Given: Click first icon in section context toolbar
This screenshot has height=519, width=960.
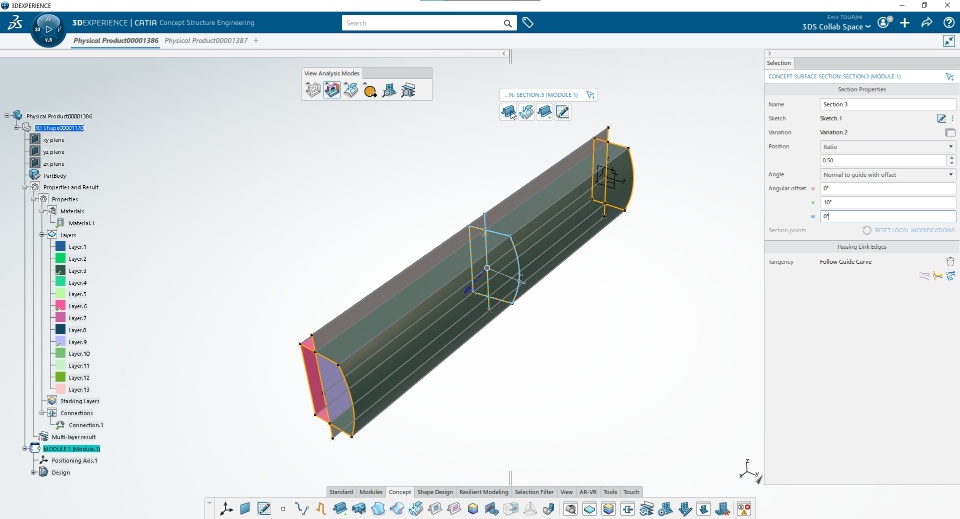Looking at the screenshot, I should (x=508, y=112).
